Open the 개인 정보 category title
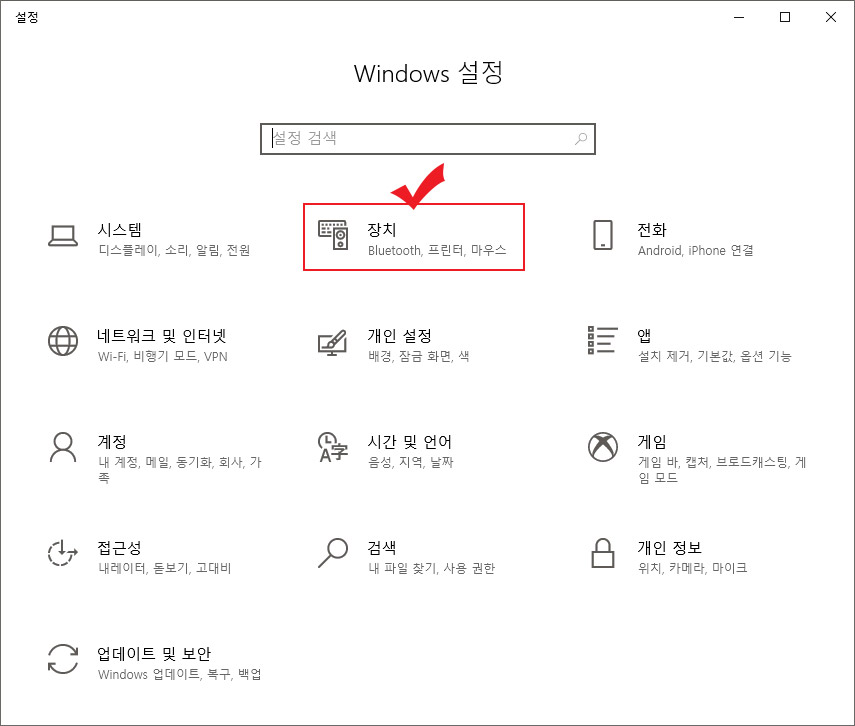Viewport: 855px width, 726px height. tap(670, 547)
